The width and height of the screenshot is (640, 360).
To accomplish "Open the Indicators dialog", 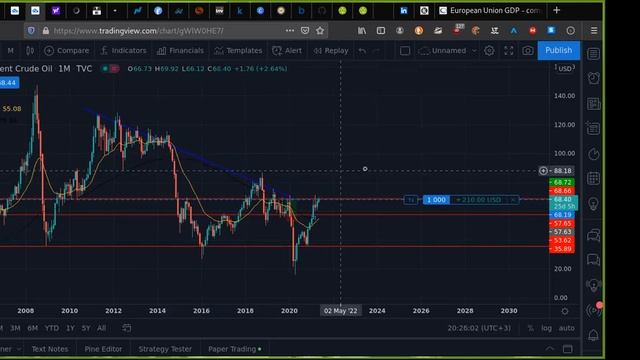I will pyautogui.click(x=123, y=51).
